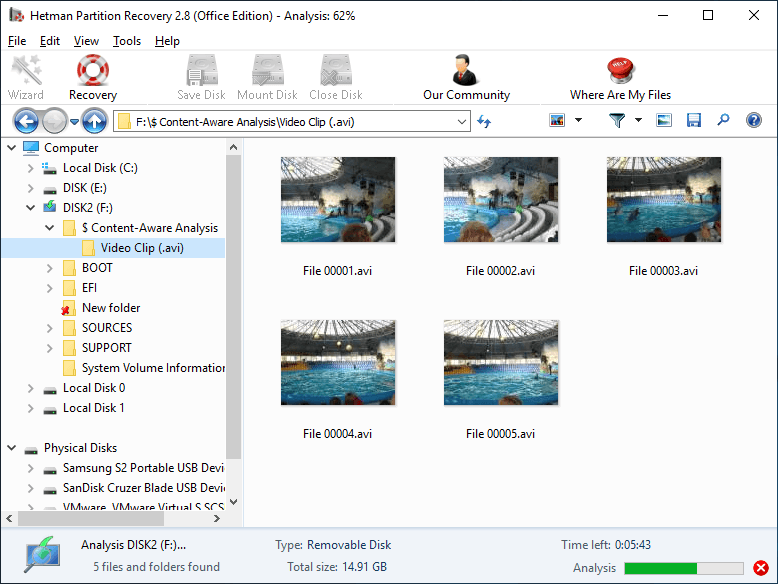
Task: Expand DISK (E:) node
Action: point(31,188)
